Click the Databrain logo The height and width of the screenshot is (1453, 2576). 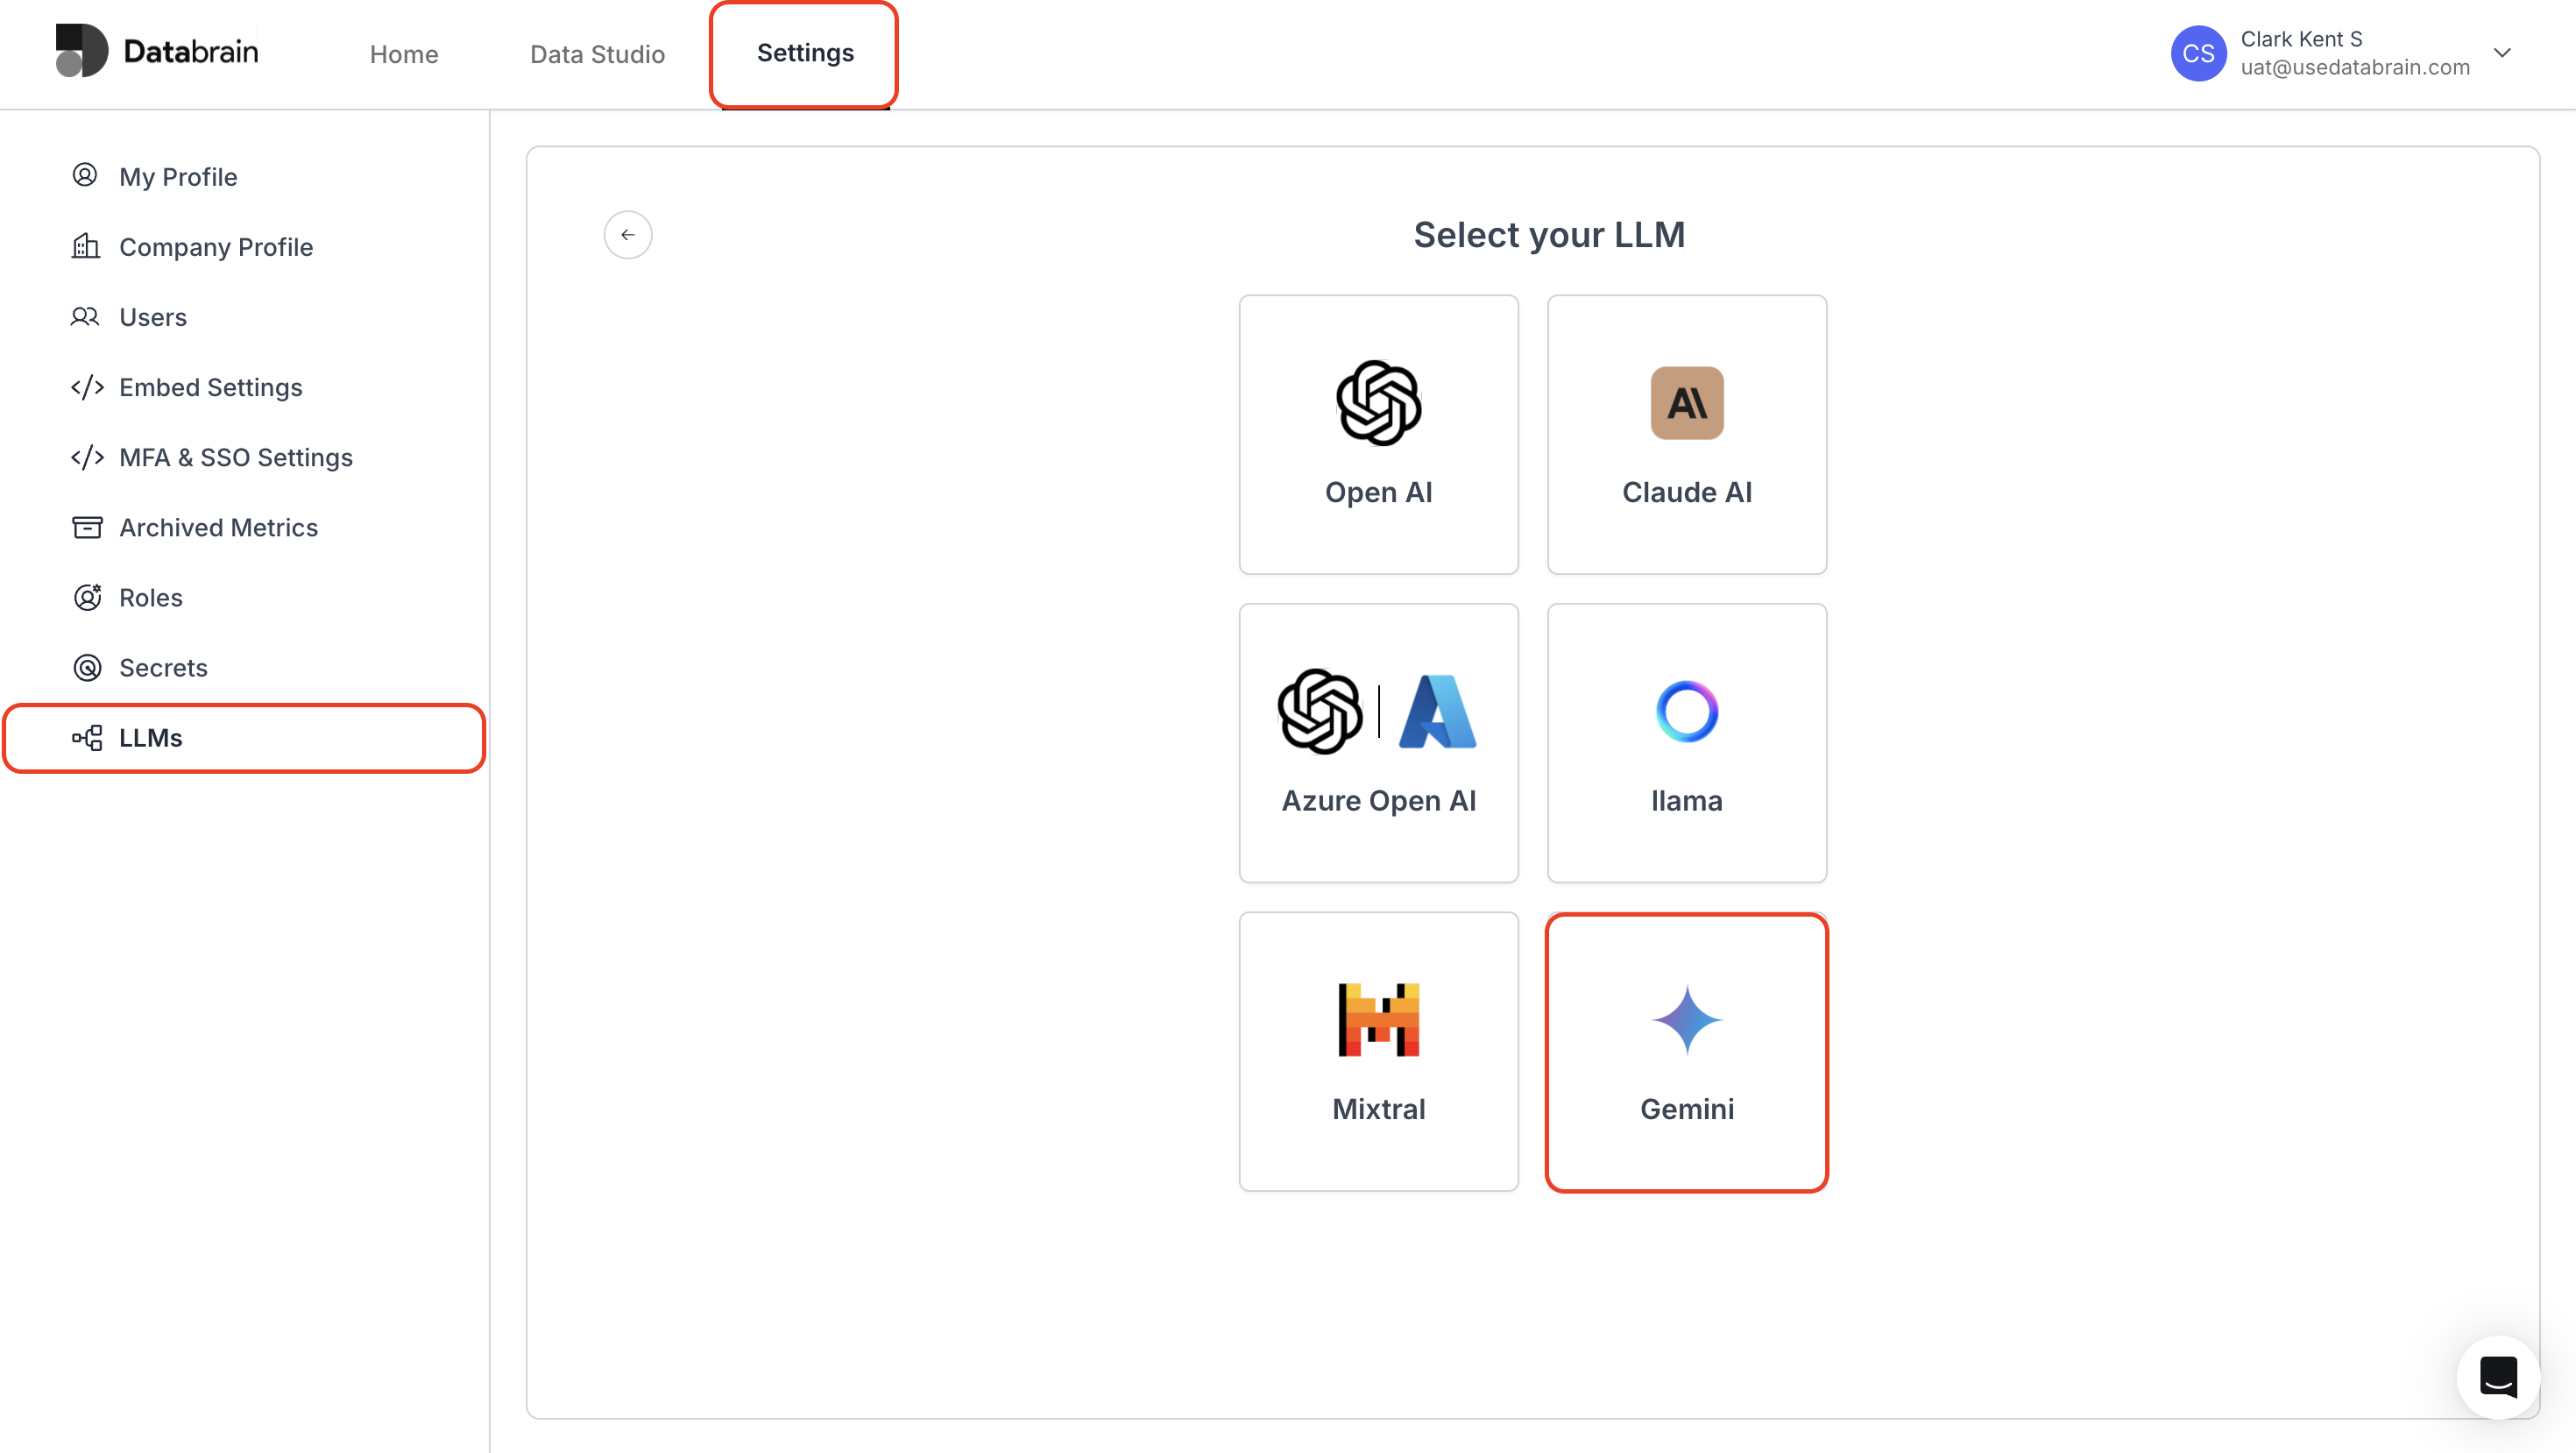point(157,52)
